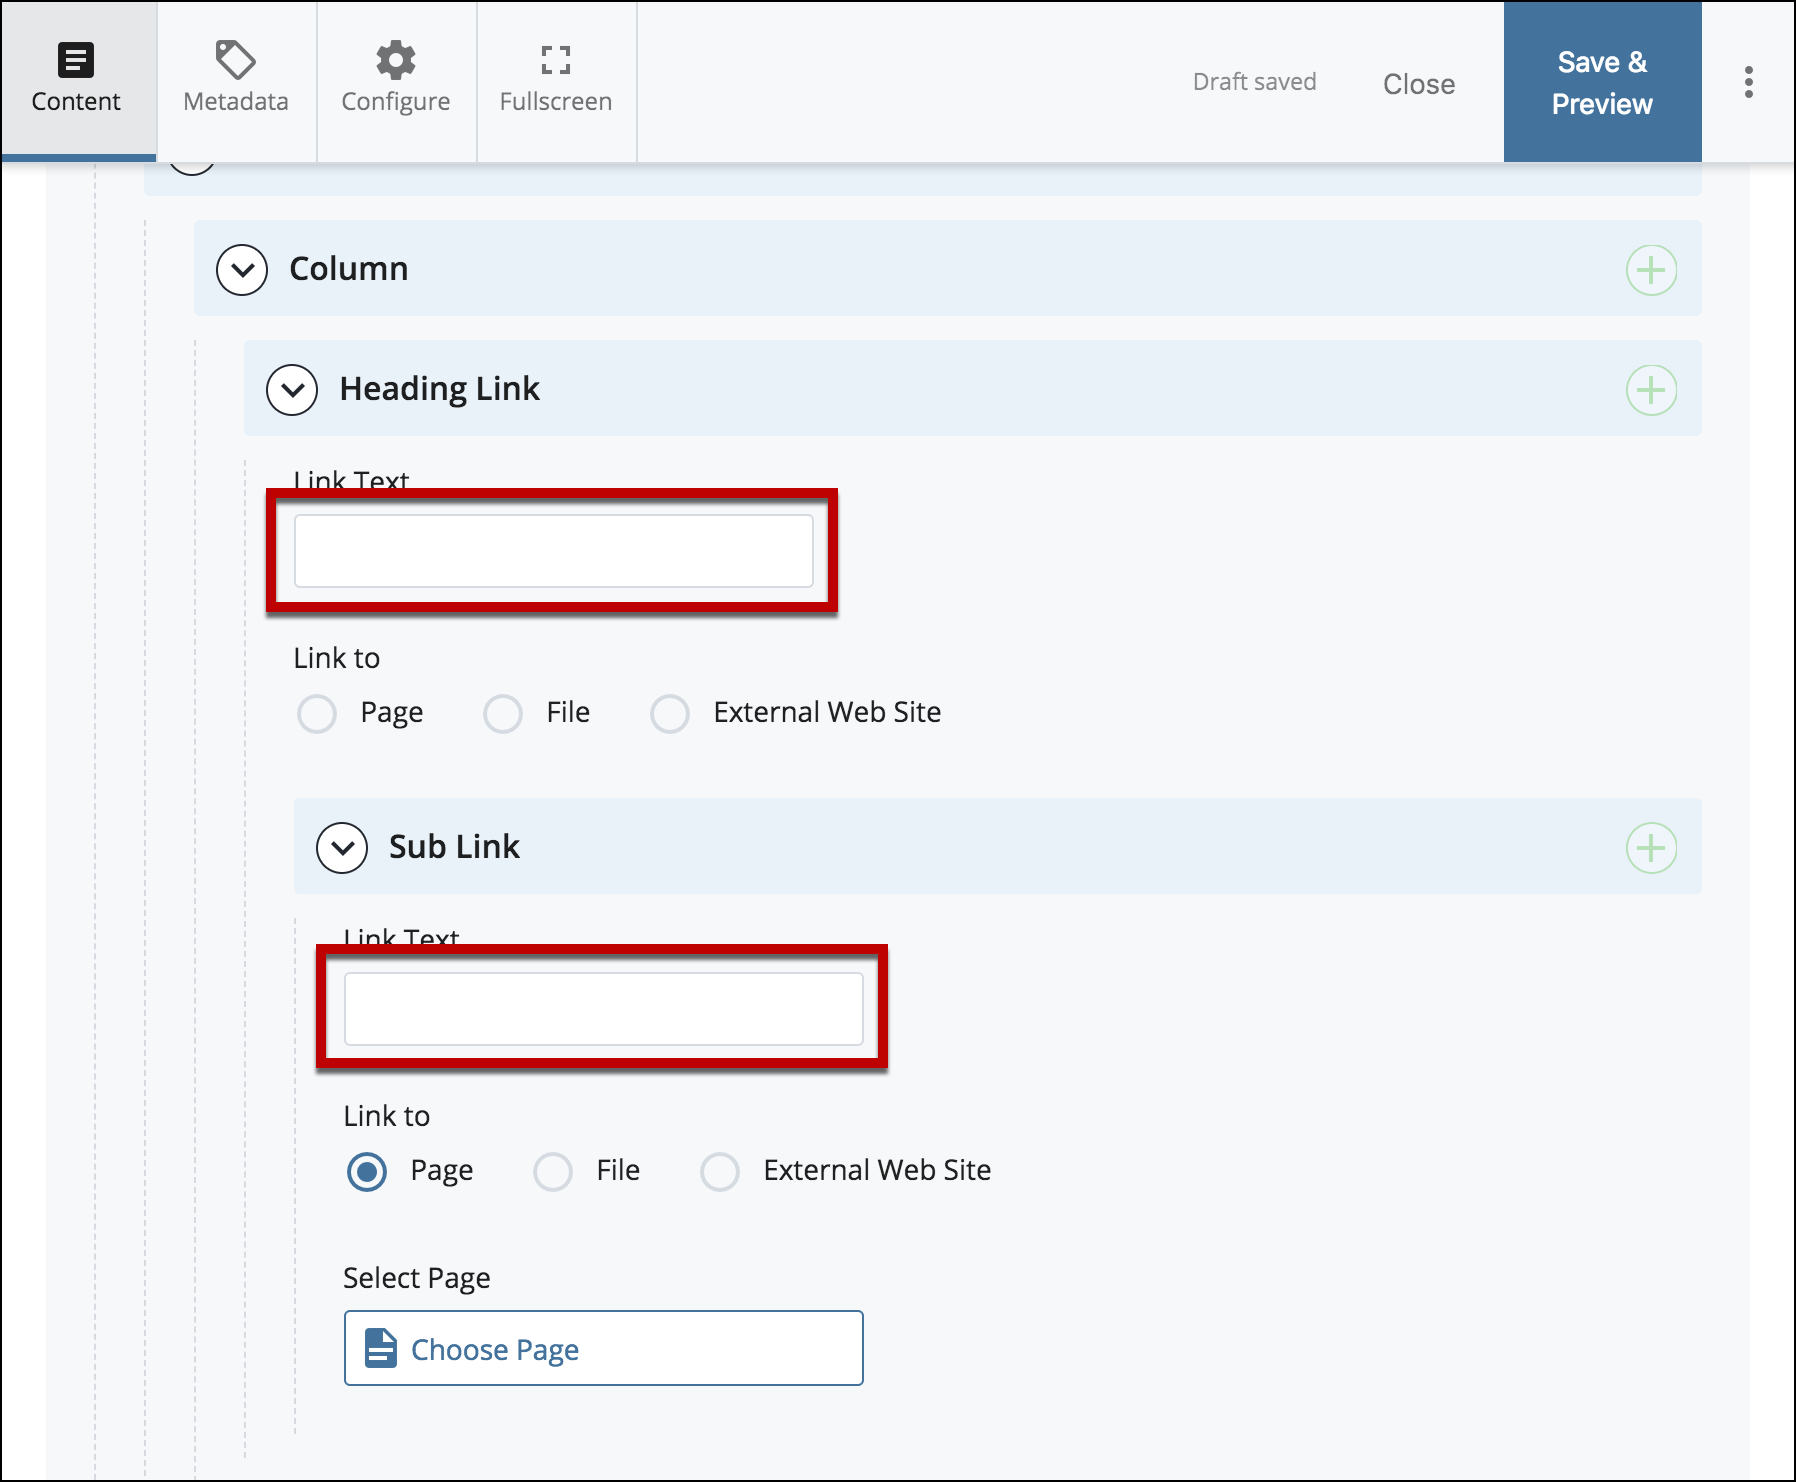Screen dimensions: 1796x1482
Task: Select Page radio under Sub Link
Action: pyautogui.click(x=367, y=1172)
